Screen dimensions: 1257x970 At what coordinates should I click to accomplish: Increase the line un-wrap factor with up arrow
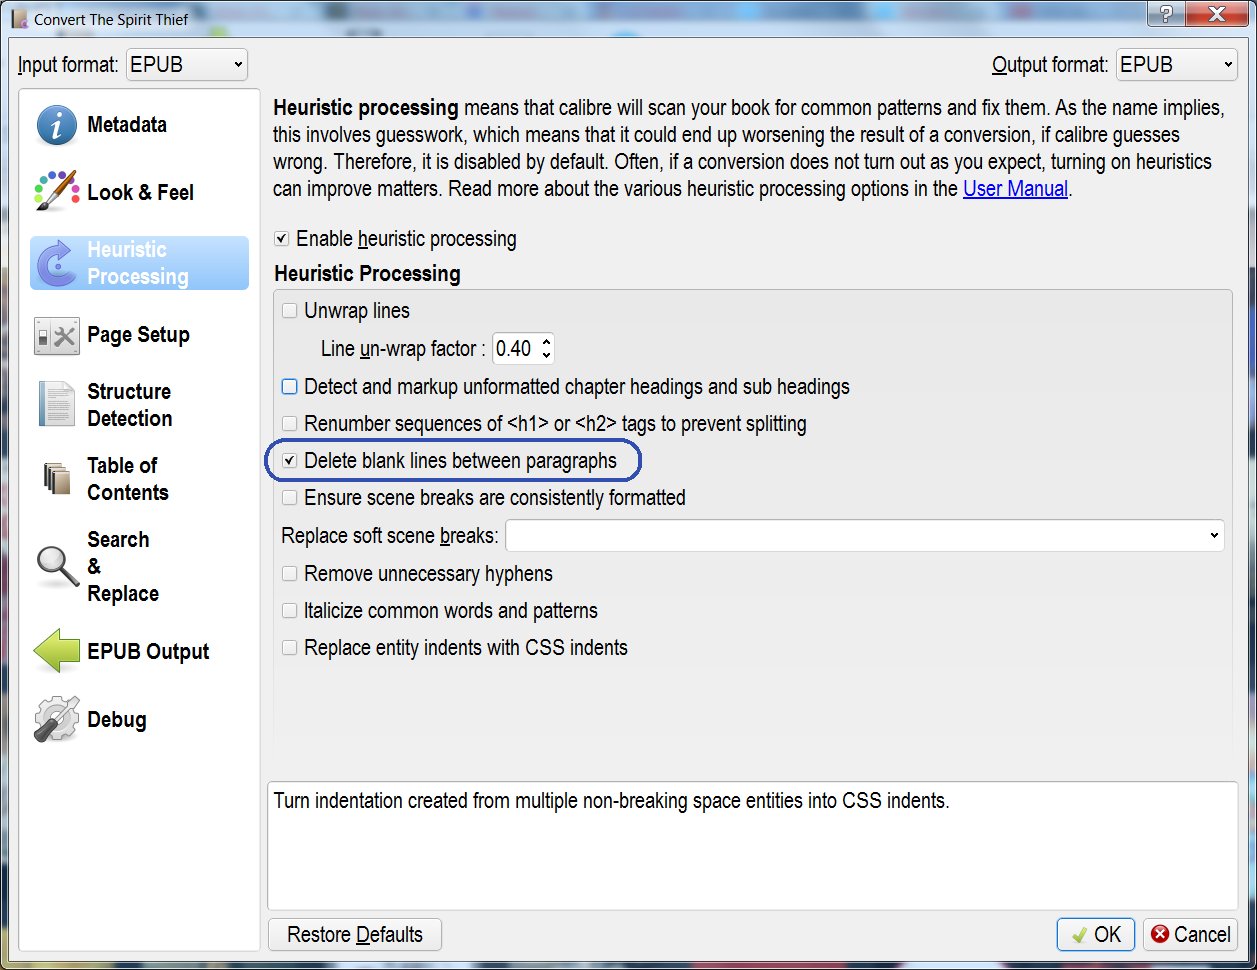pos(546,342)
